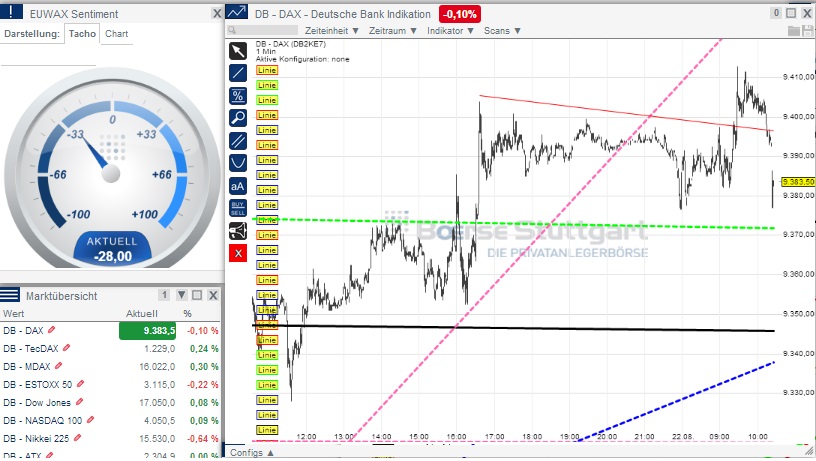This screenshot has height=461, width=816.
Task: Switch to the Tacho tab
Action: [82, 34]
